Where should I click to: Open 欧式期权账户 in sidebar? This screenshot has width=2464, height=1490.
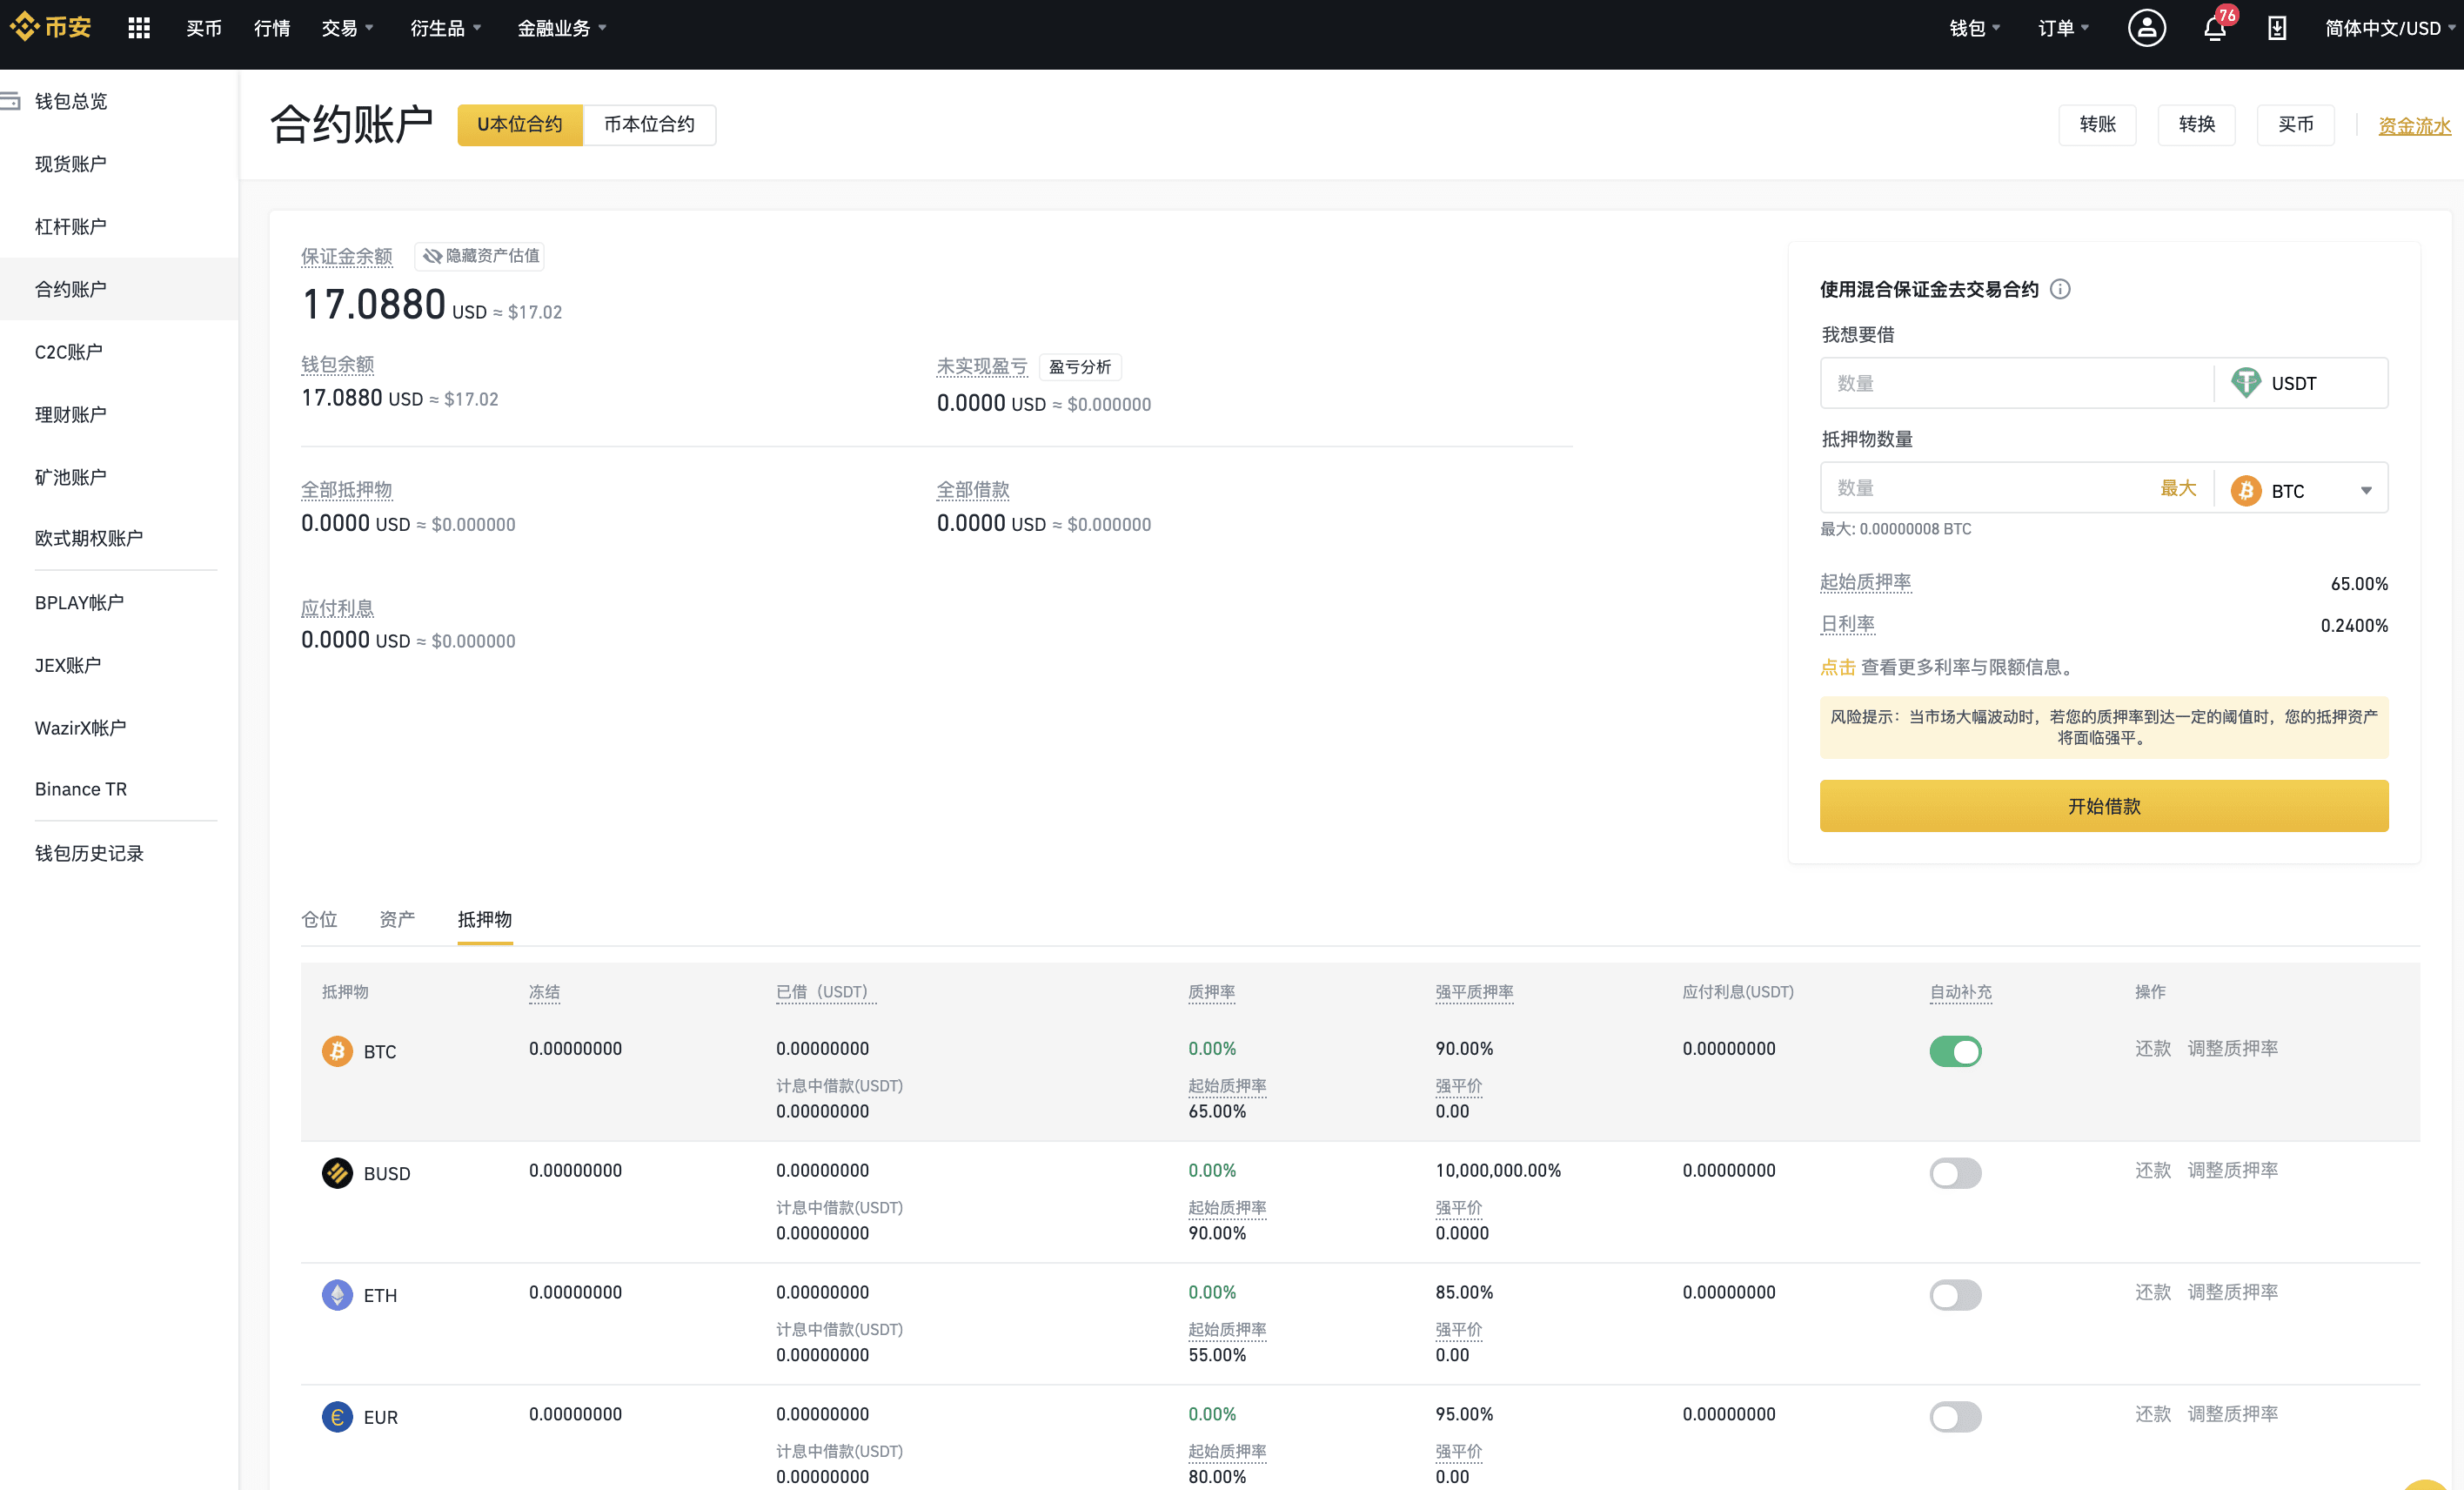[x=88, y=539]
